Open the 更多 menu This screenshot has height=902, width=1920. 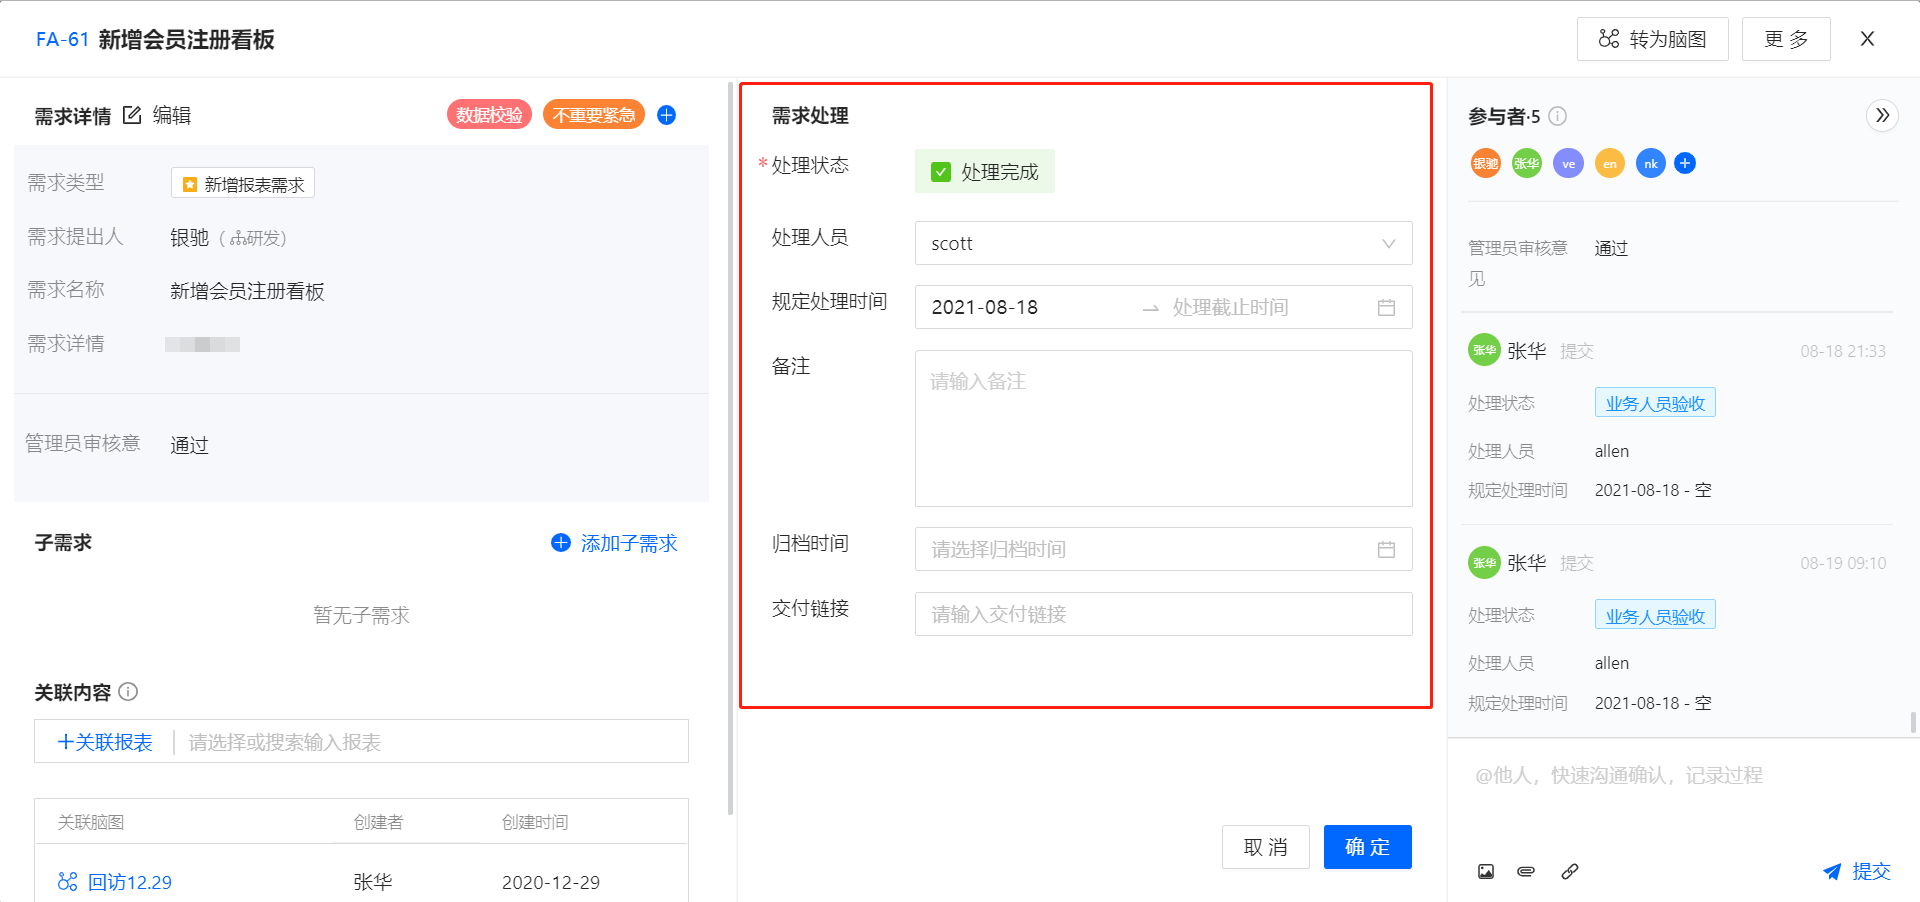[1786, 39]
